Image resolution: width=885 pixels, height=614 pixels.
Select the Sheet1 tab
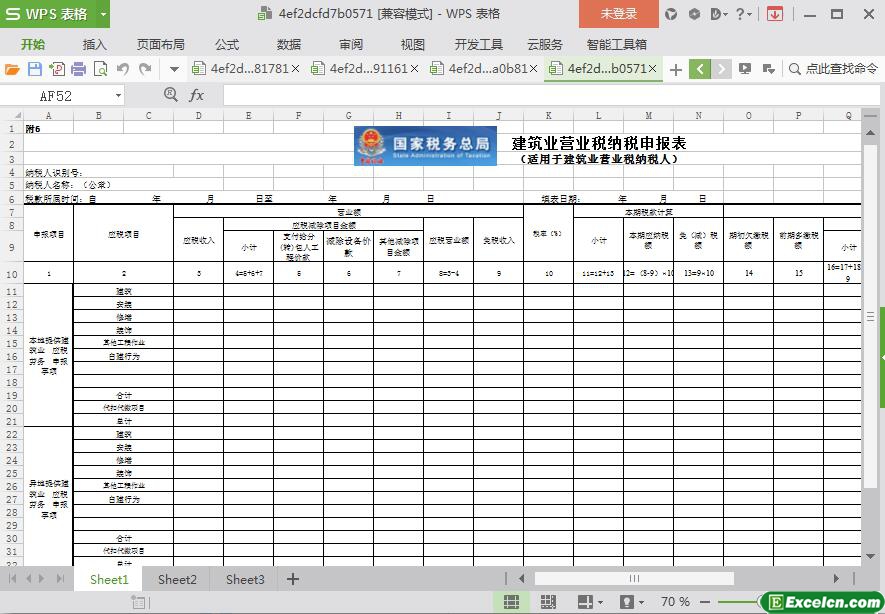(x=109, y=580)
